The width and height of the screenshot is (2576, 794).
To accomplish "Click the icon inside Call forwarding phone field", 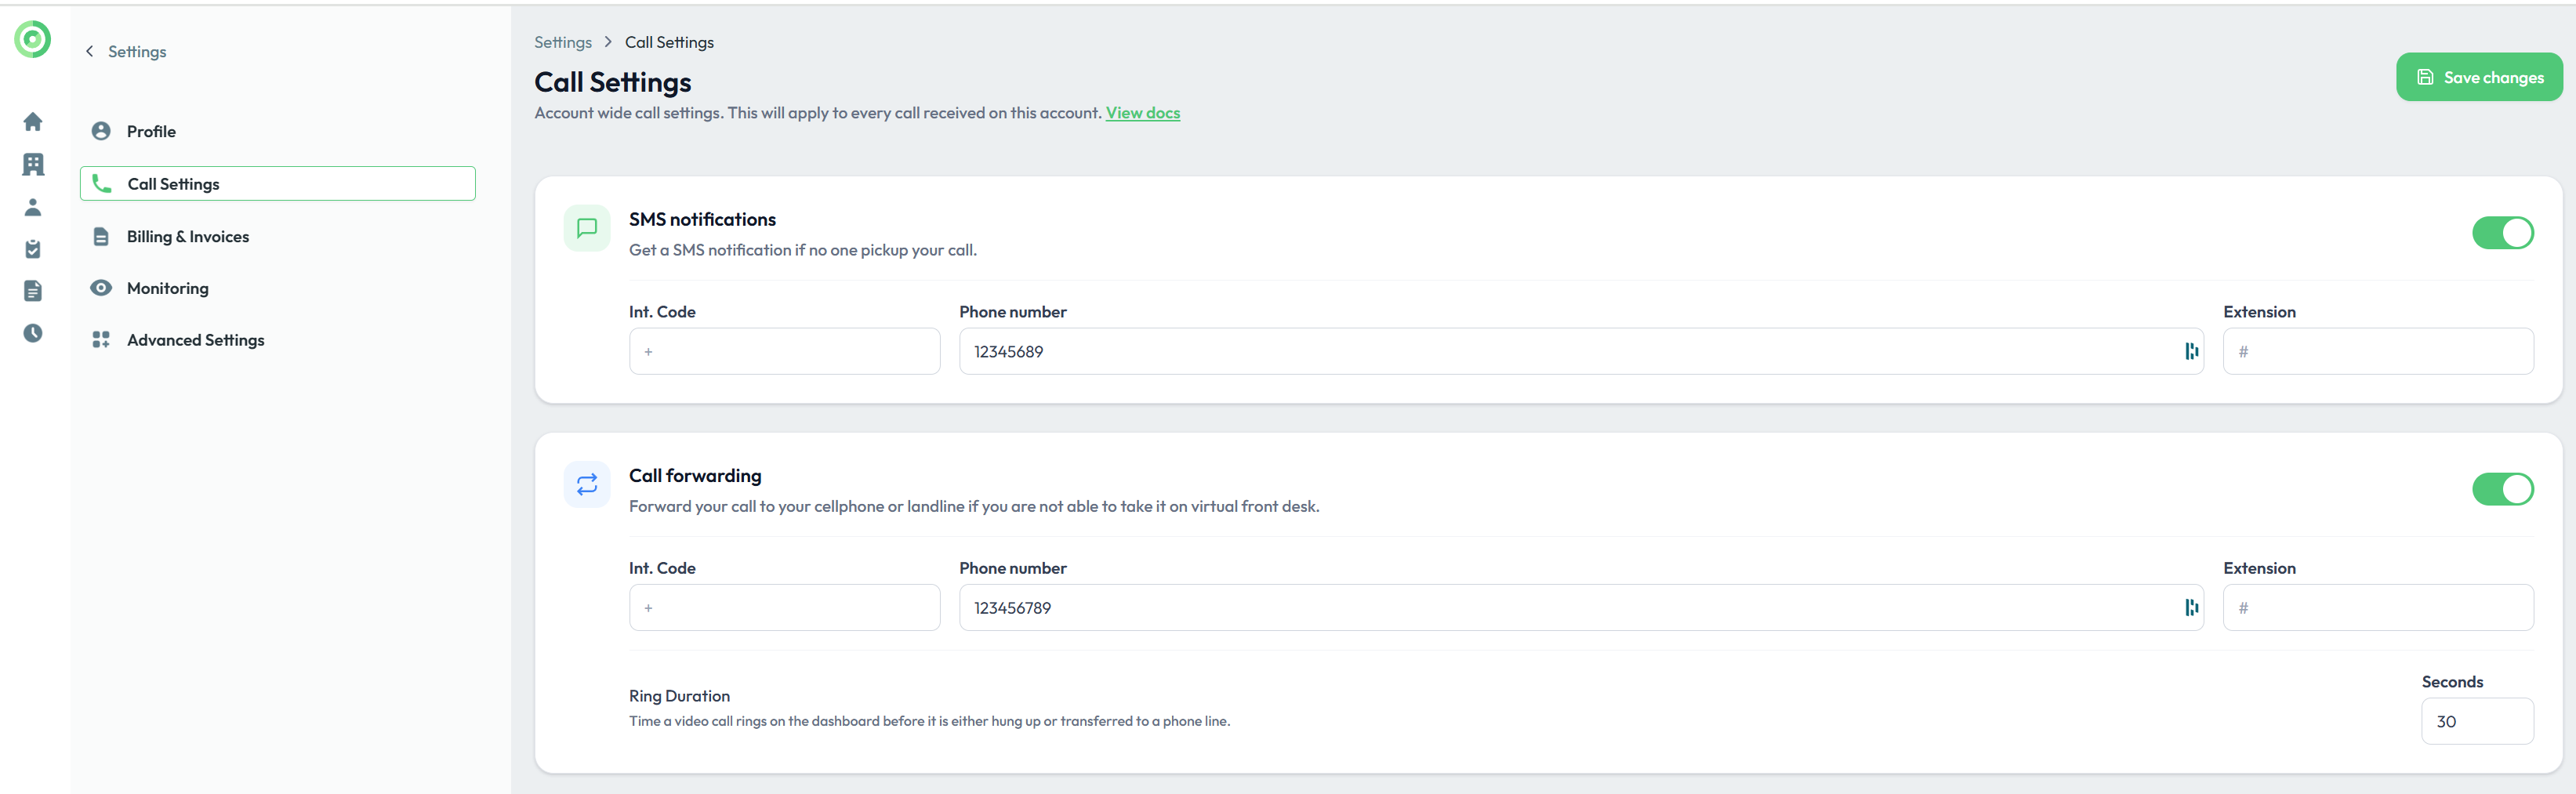I will point(2191,607).
